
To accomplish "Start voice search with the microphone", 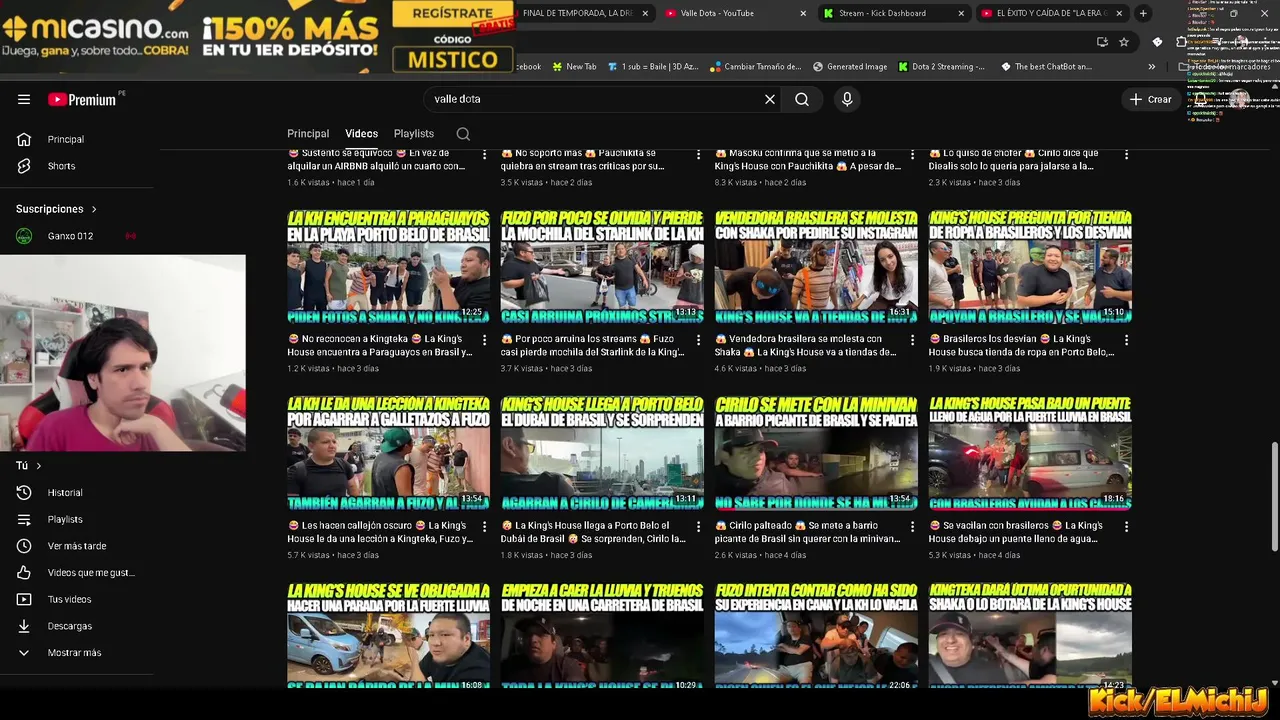I will (x=847, y=99).
